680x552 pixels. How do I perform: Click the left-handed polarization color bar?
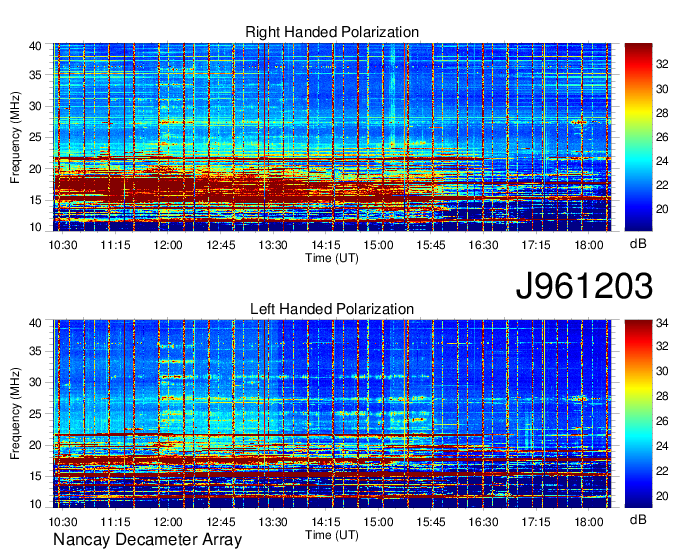point(638,414)
